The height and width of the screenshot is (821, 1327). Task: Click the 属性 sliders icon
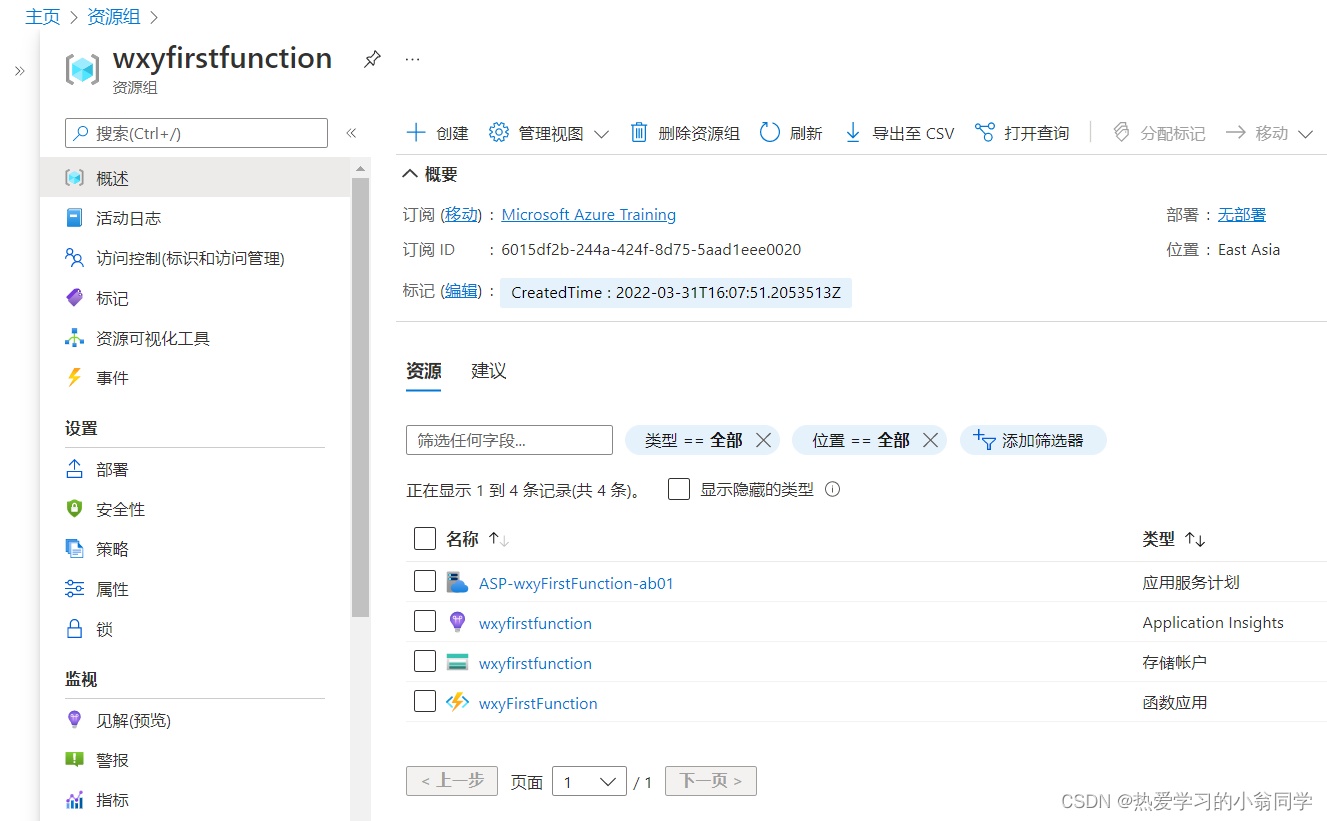74,589
